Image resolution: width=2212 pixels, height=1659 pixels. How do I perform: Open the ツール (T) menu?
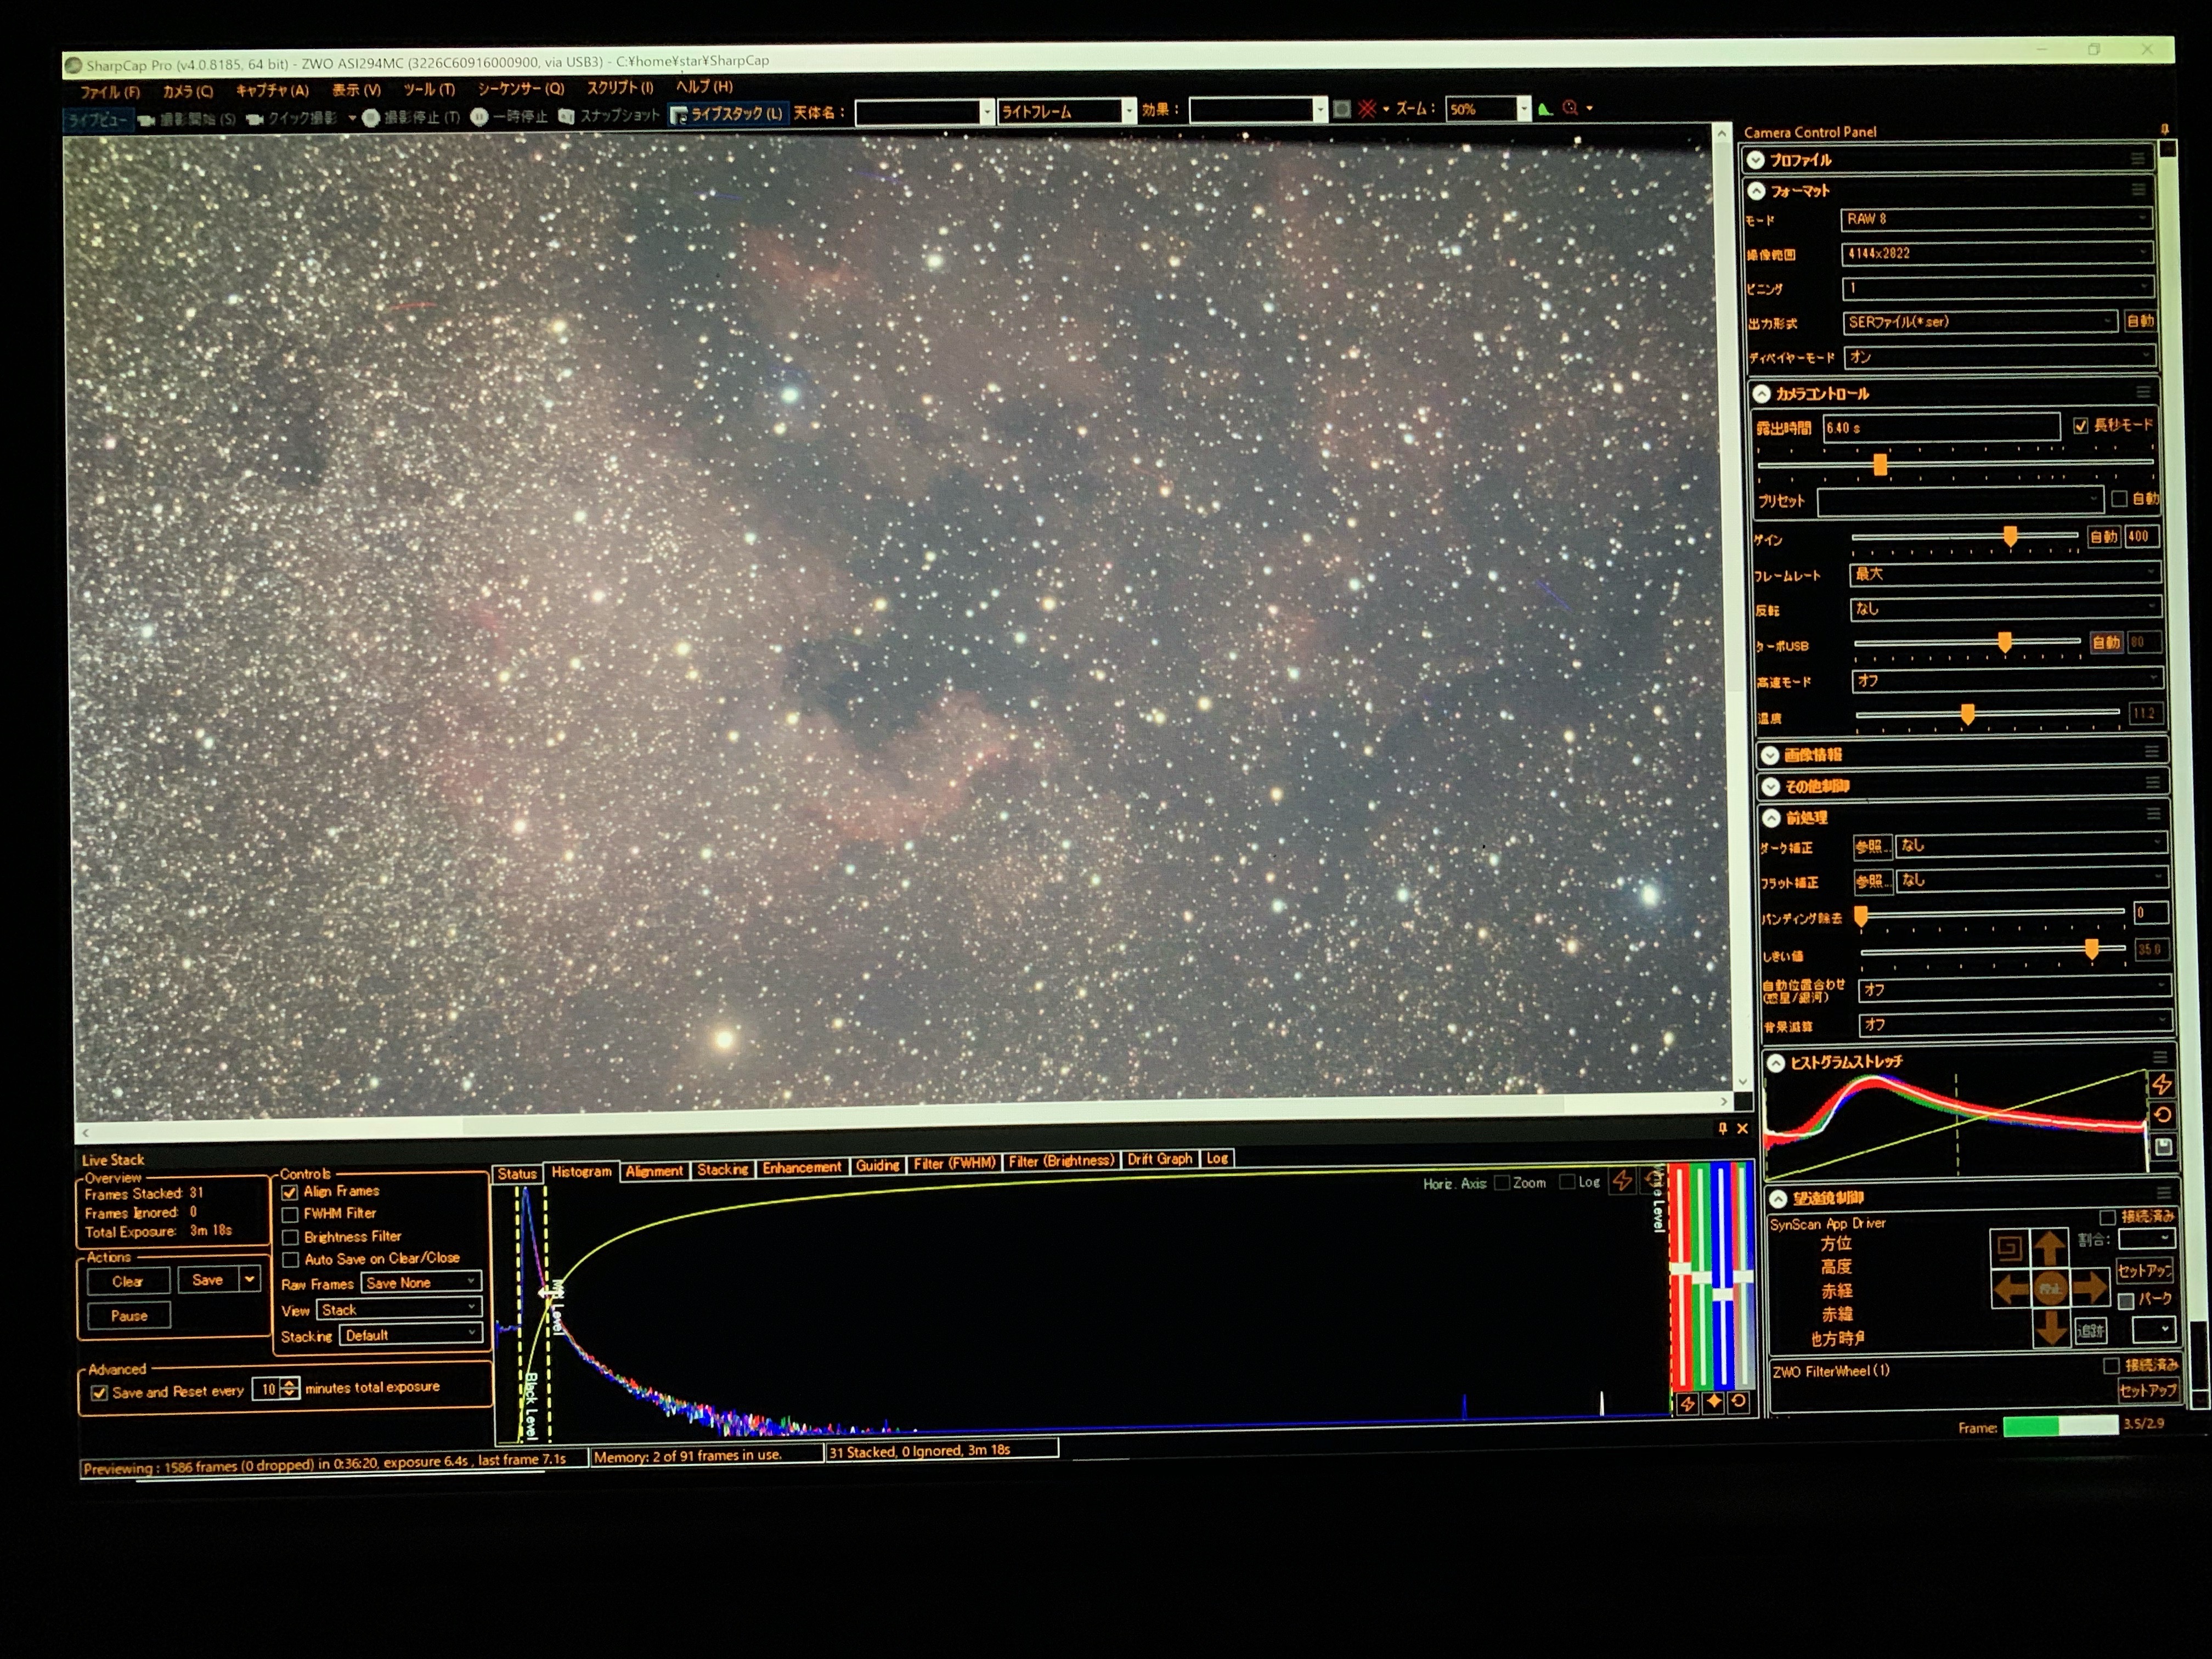[429, 90]
